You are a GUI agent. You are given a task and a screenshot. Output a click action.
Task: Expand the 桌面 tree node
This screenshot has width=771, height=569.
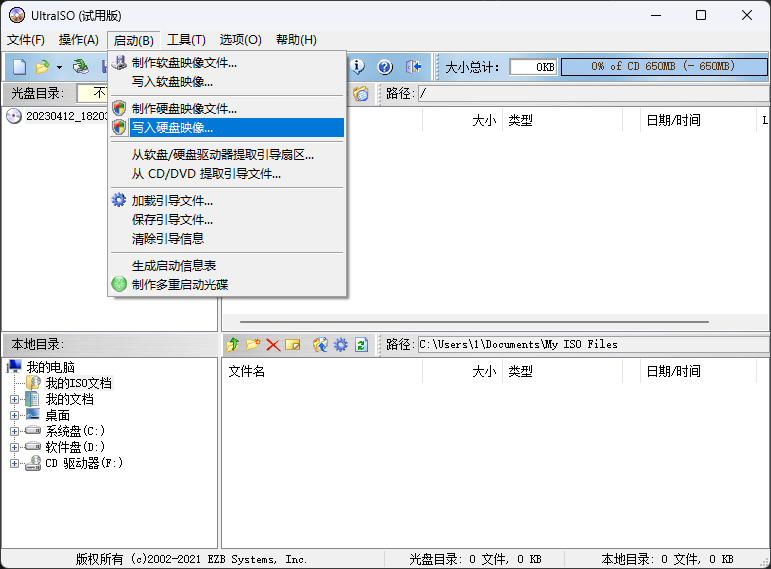pos(14,416)
